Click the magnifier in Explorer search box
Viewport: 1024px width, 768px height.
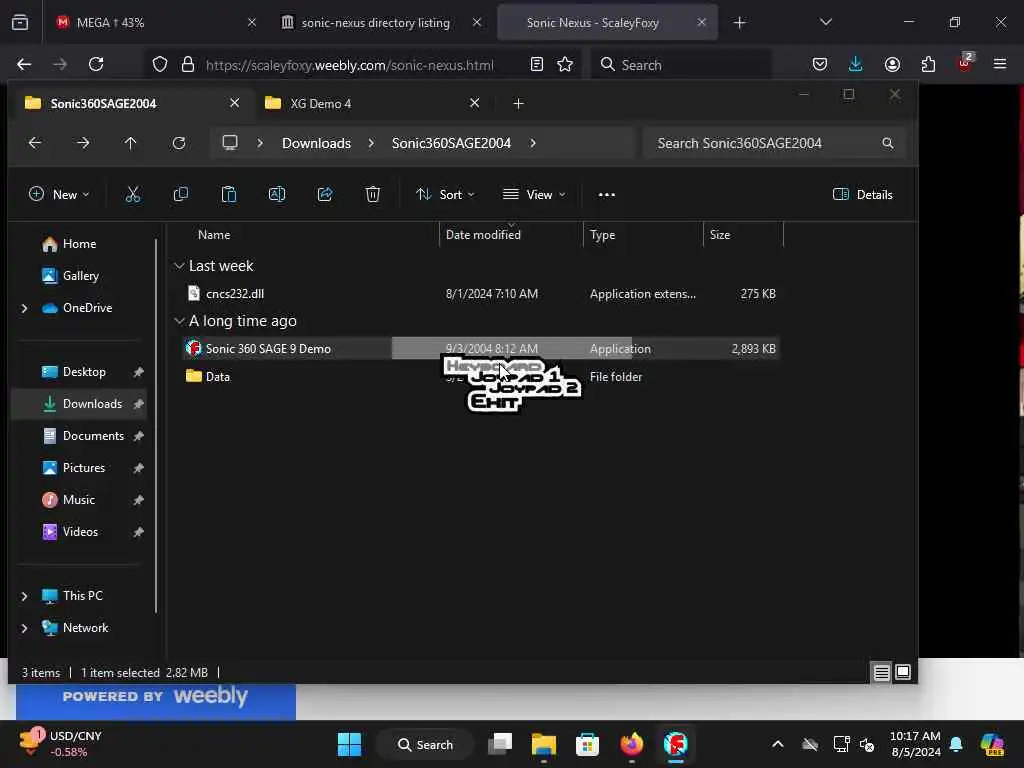[x=888, y=143]
